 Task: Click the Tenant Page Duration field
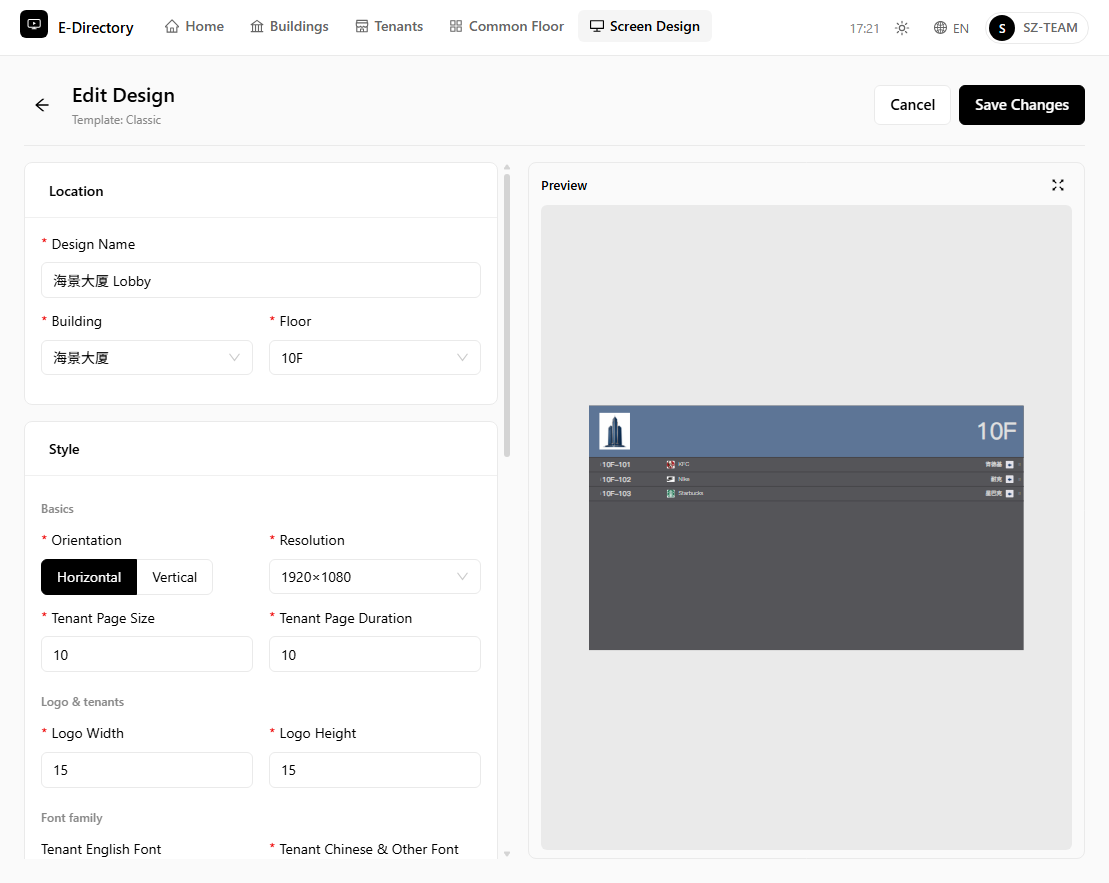pyautogui.click(x=375, y=654)
